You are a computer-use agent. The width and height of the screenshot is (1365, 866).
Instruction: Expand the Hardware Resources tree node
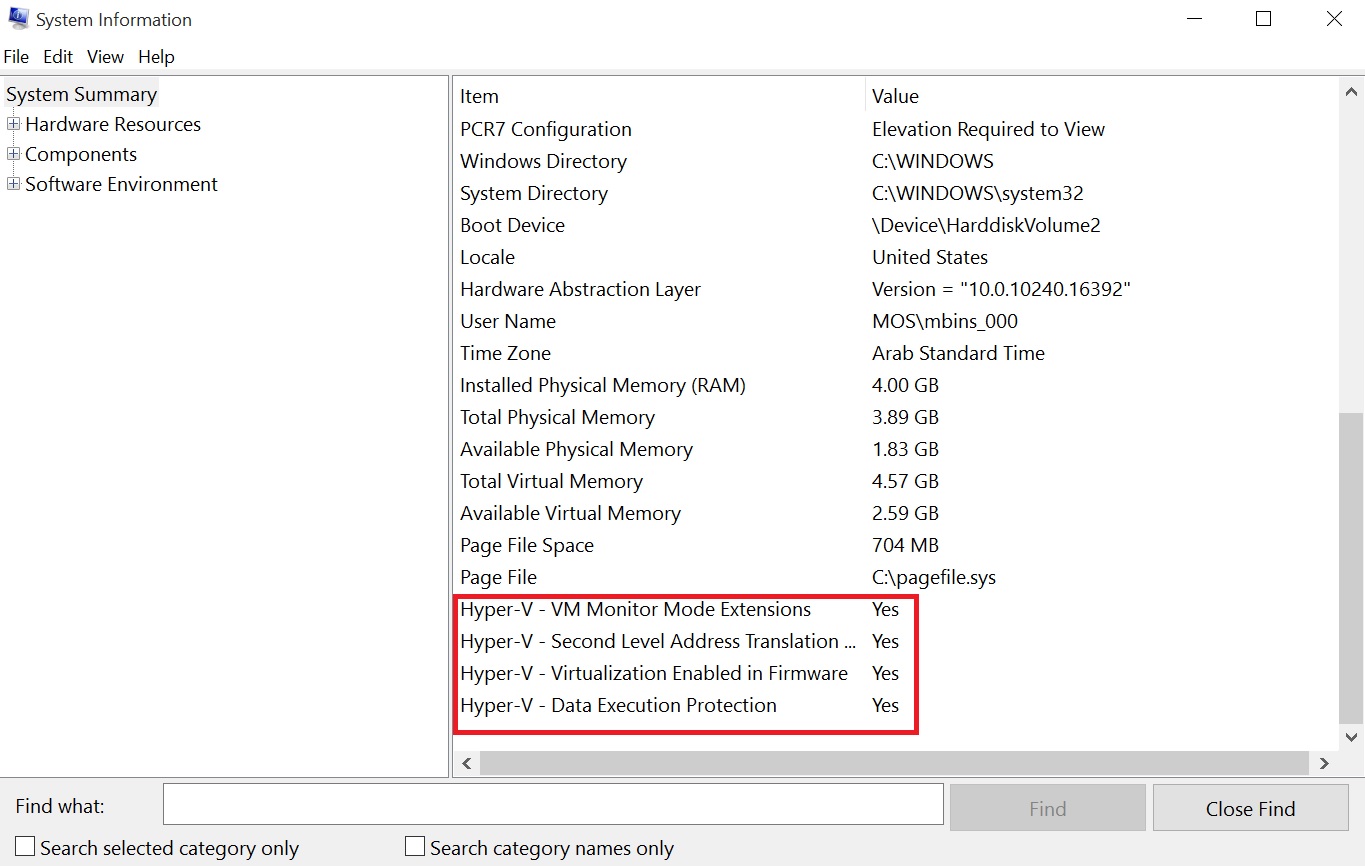13,125
